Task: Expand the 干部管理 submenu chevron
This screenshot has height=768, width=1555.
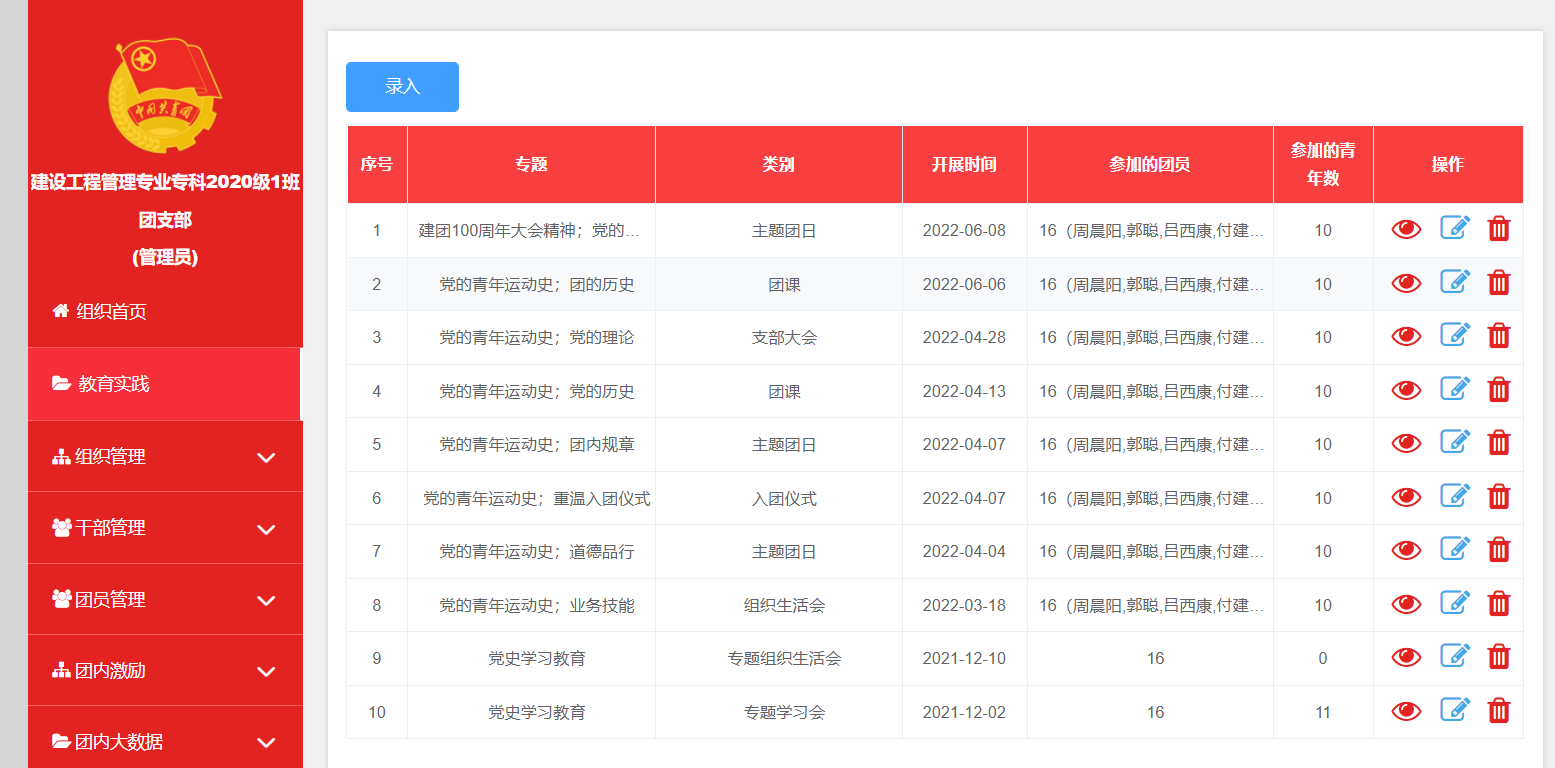Action: tap(266, 529)
